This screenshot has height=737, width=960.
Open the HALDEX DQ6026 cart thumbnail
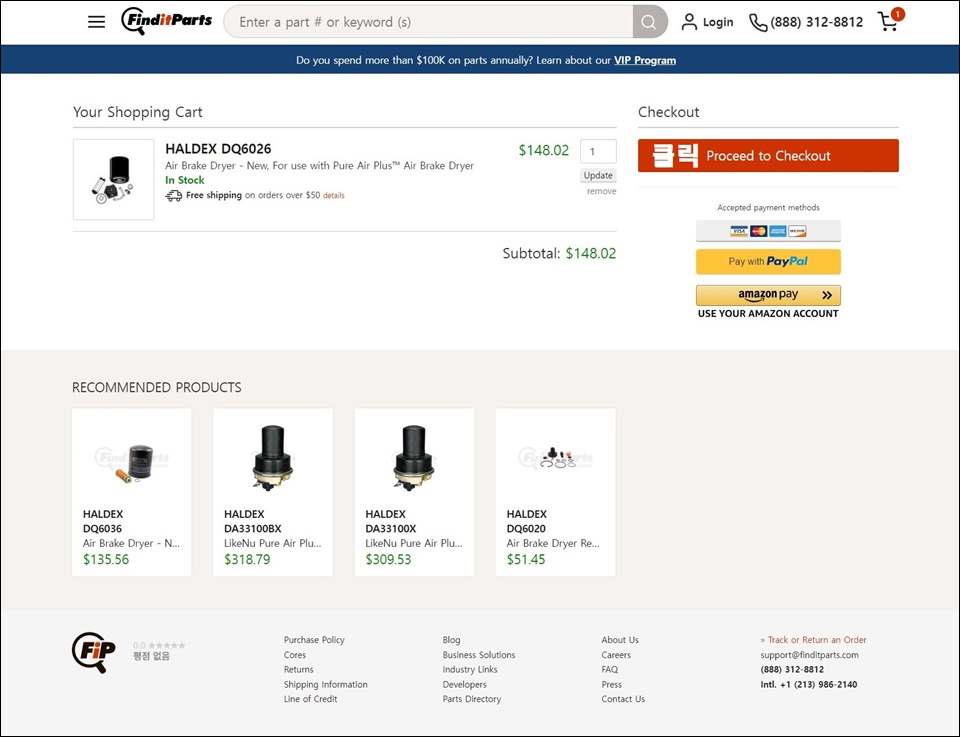113,179
